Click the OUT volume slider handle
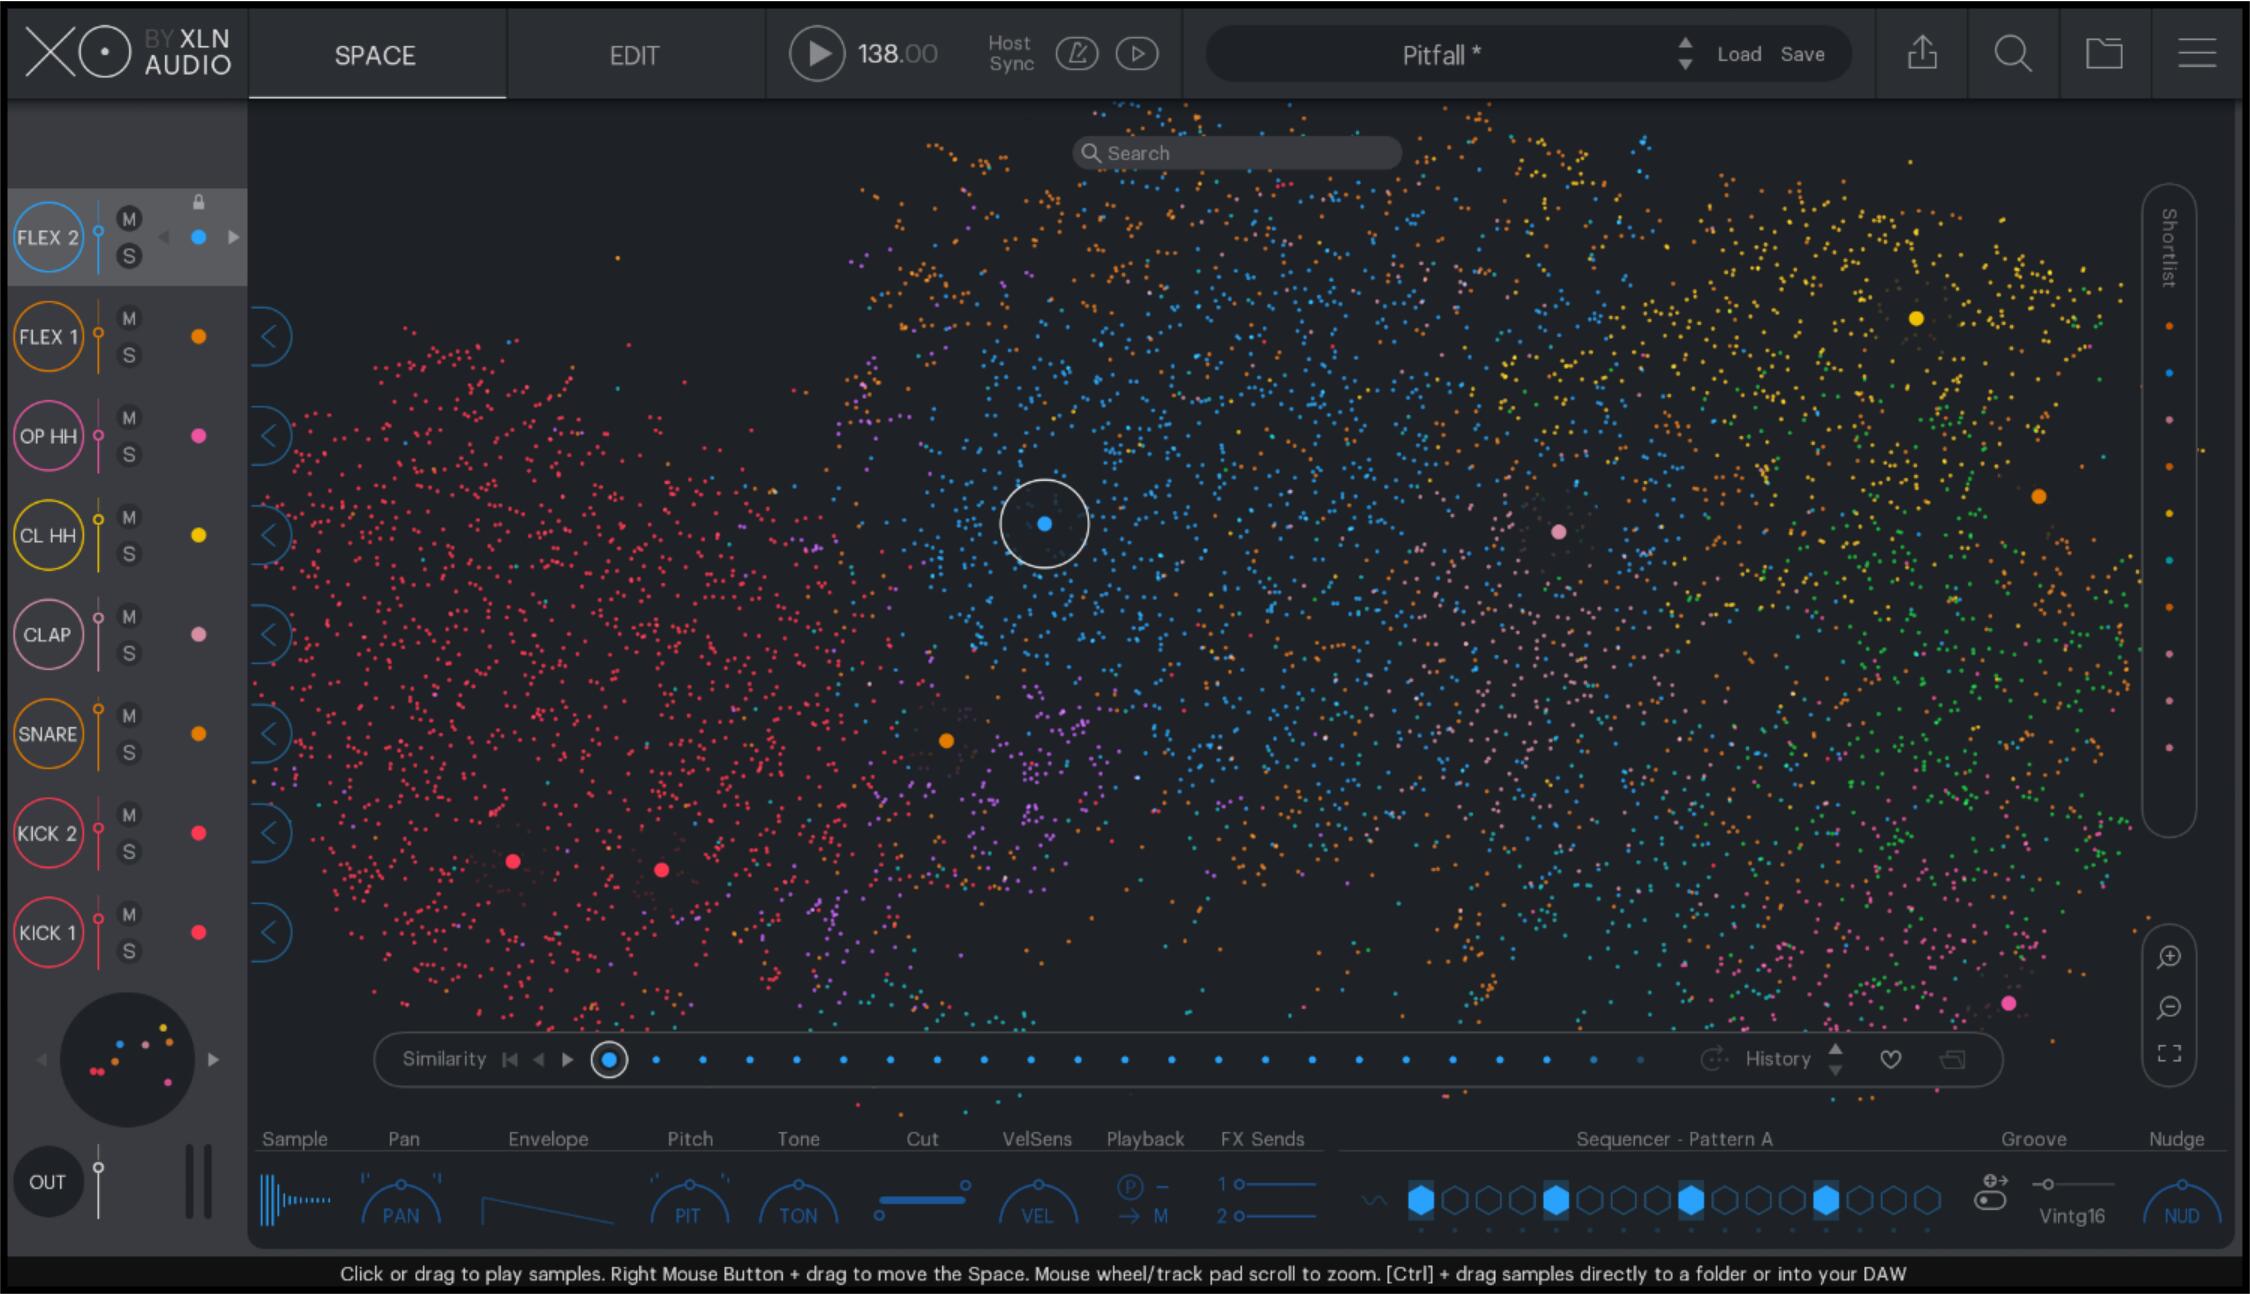This screenshot has height=1294, width=2250. coord(98,1168)
